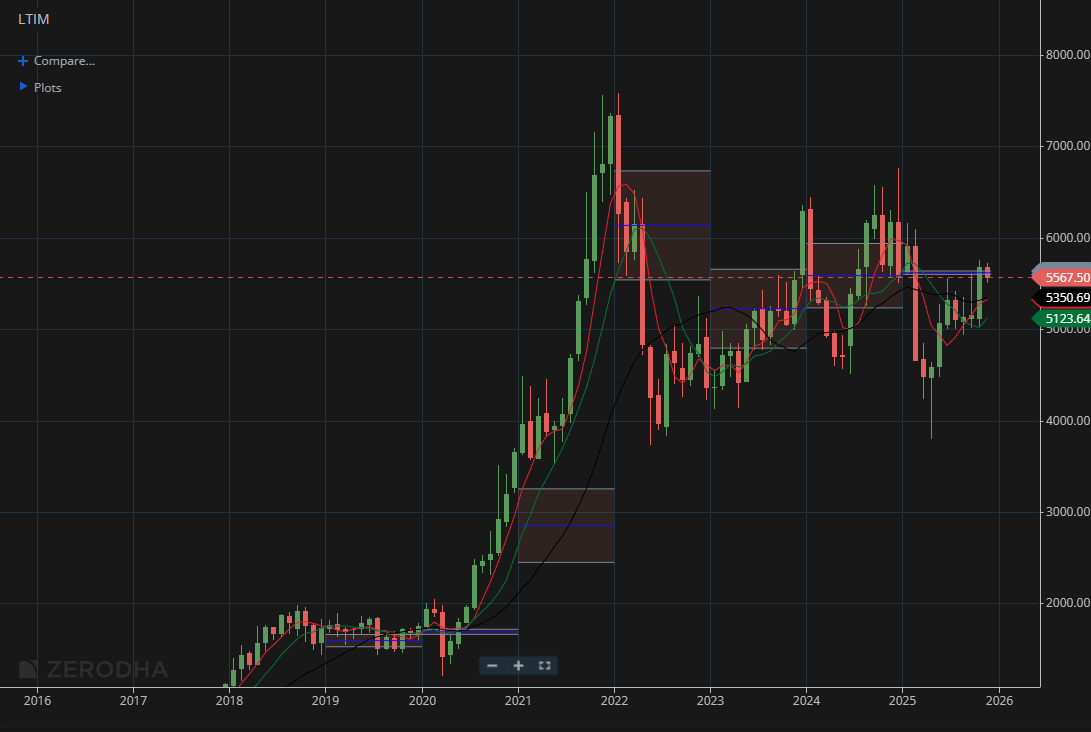The height and width of the screenshot is (732, 1091).
Task: Click the blue plus icon beside Compare
Action: click(x=22, y=61)
